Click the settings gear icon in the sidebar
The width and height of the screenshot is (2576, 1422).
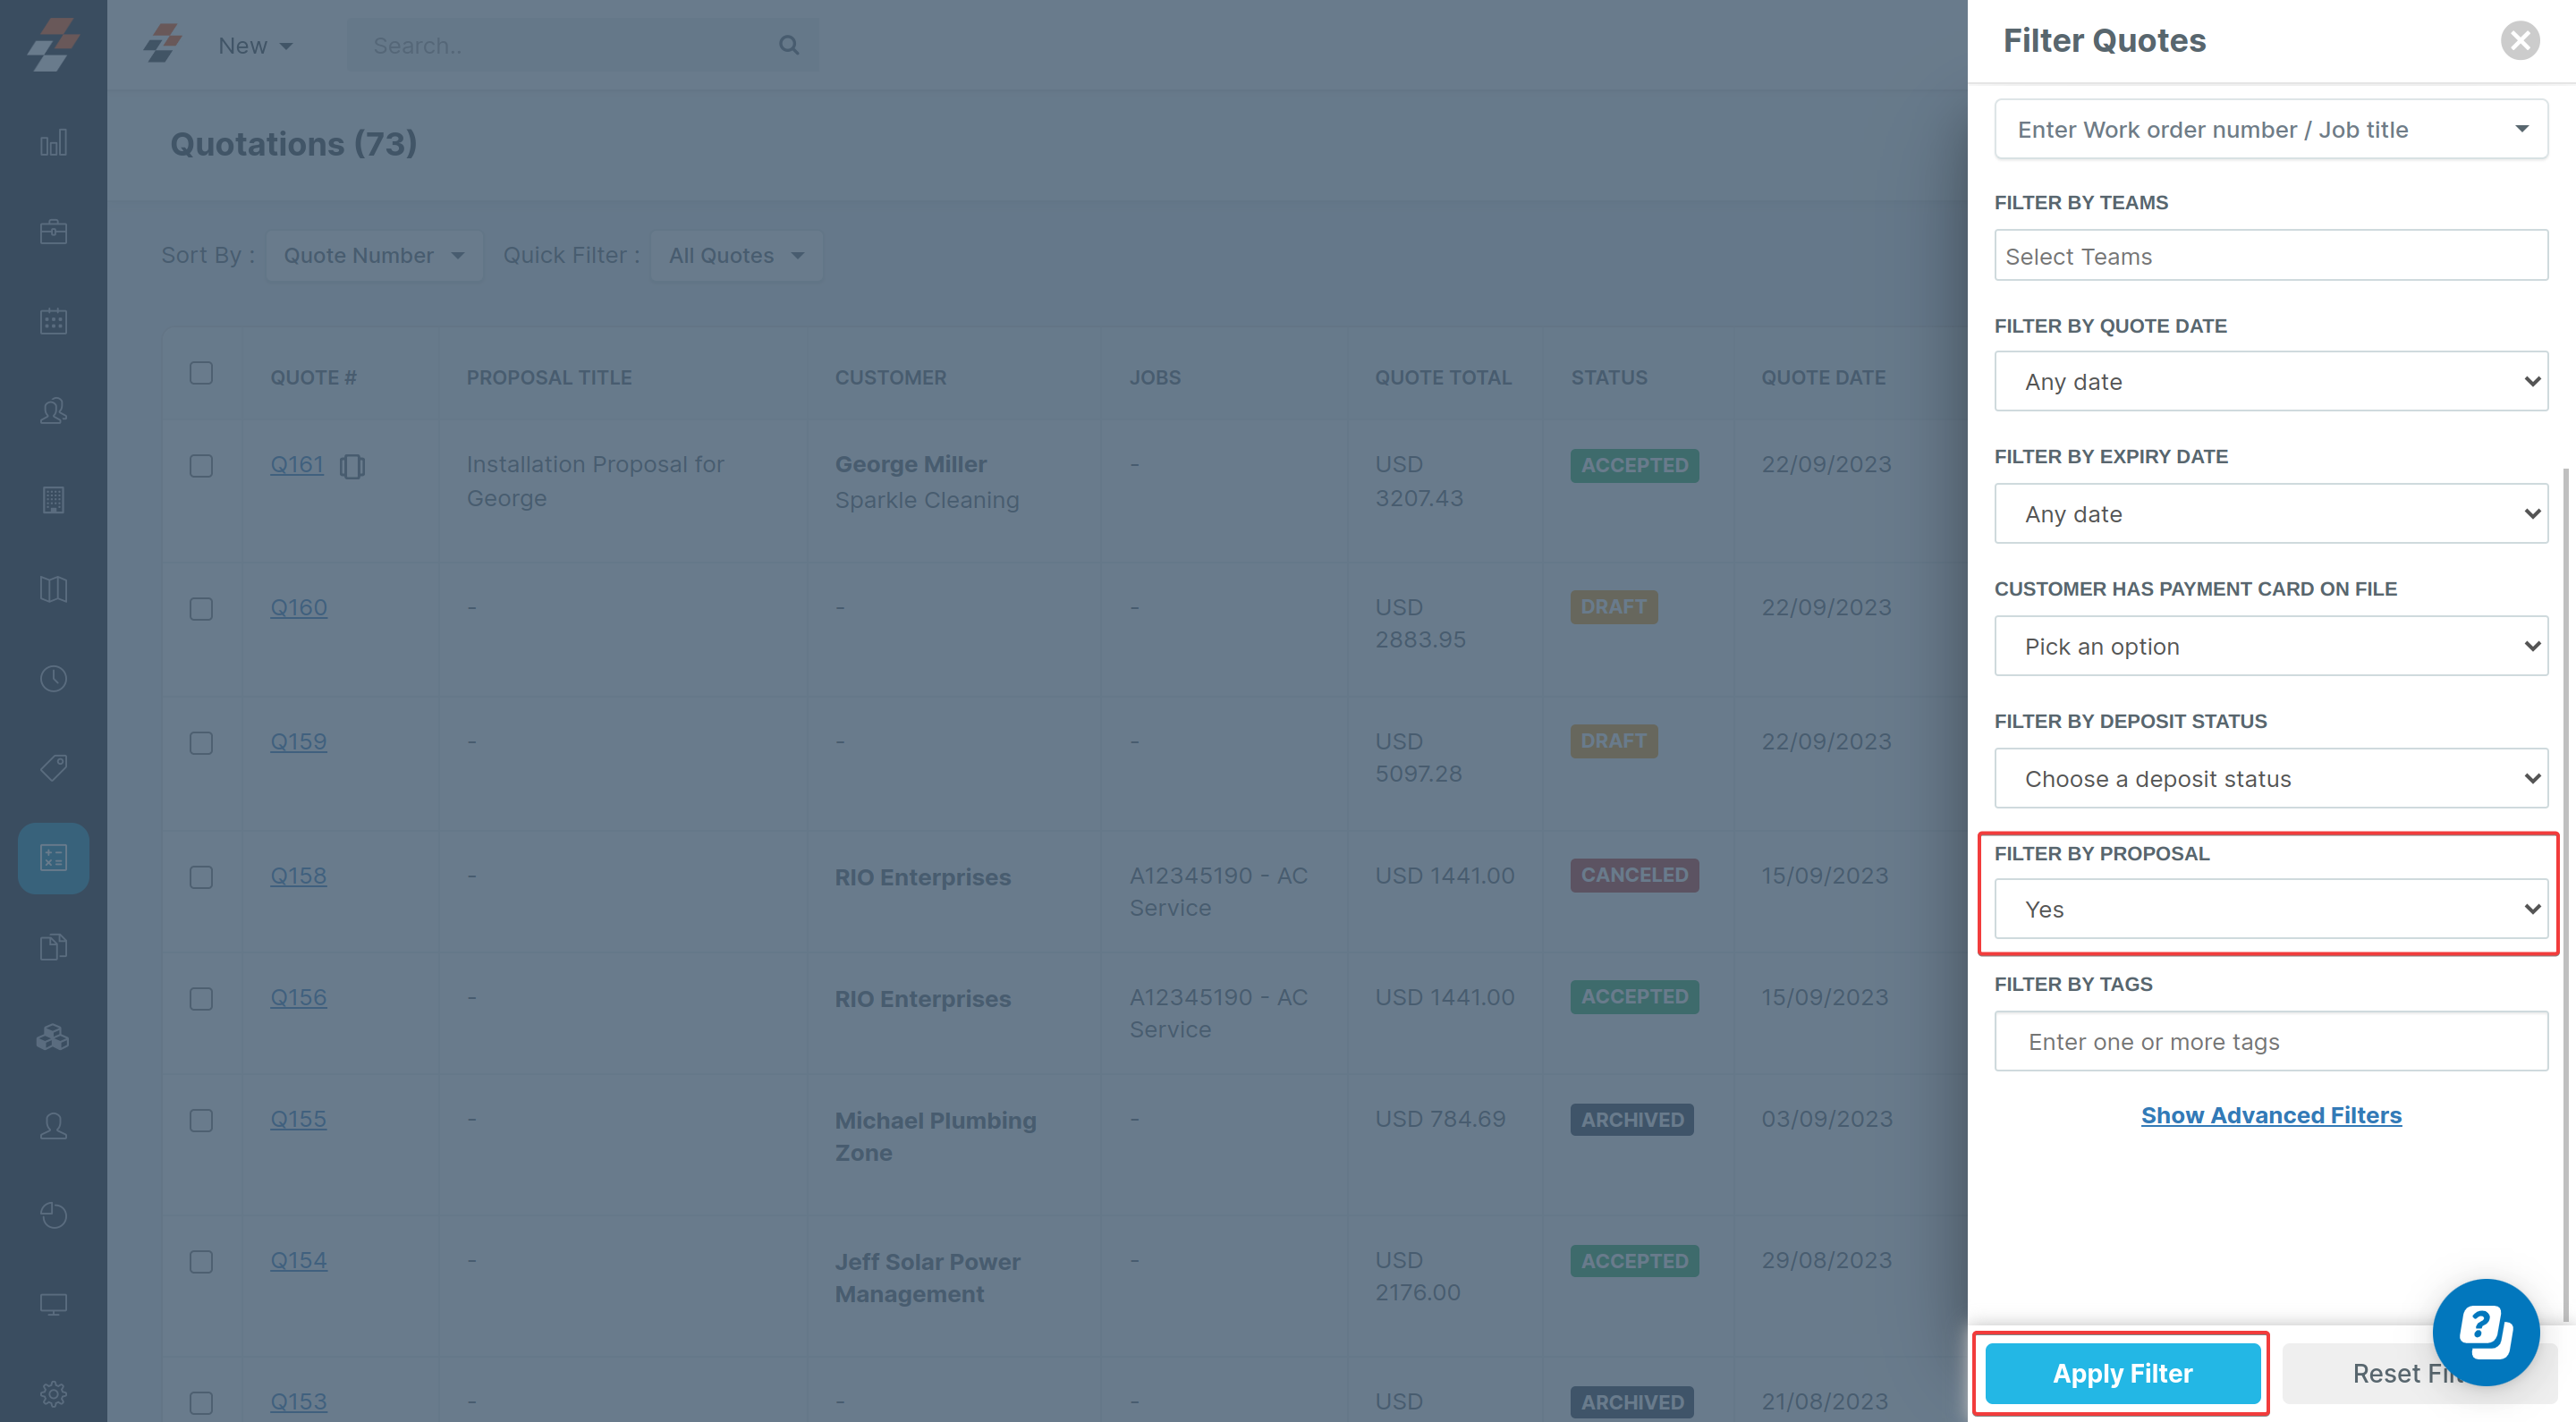[x=53, y=1393]
